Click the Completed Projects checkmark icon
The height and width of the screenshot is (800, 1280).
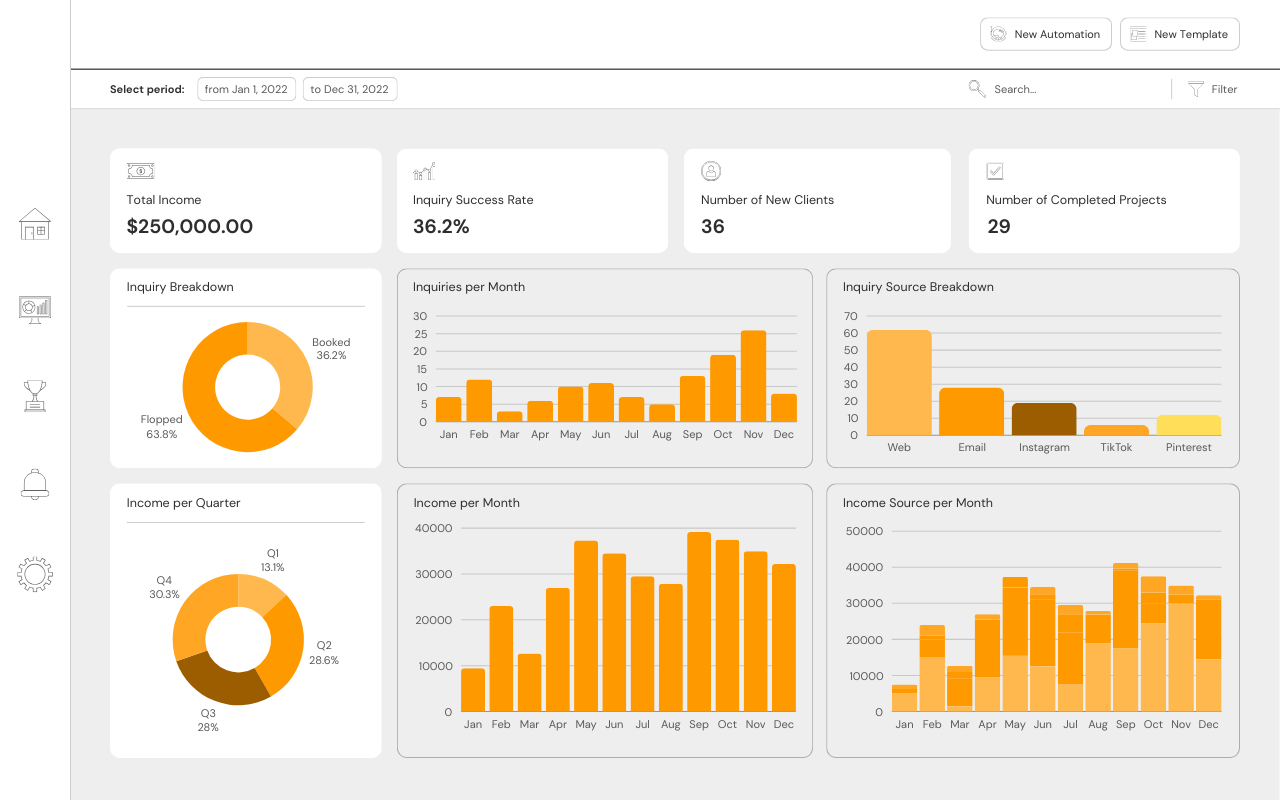tap(995, 171)
